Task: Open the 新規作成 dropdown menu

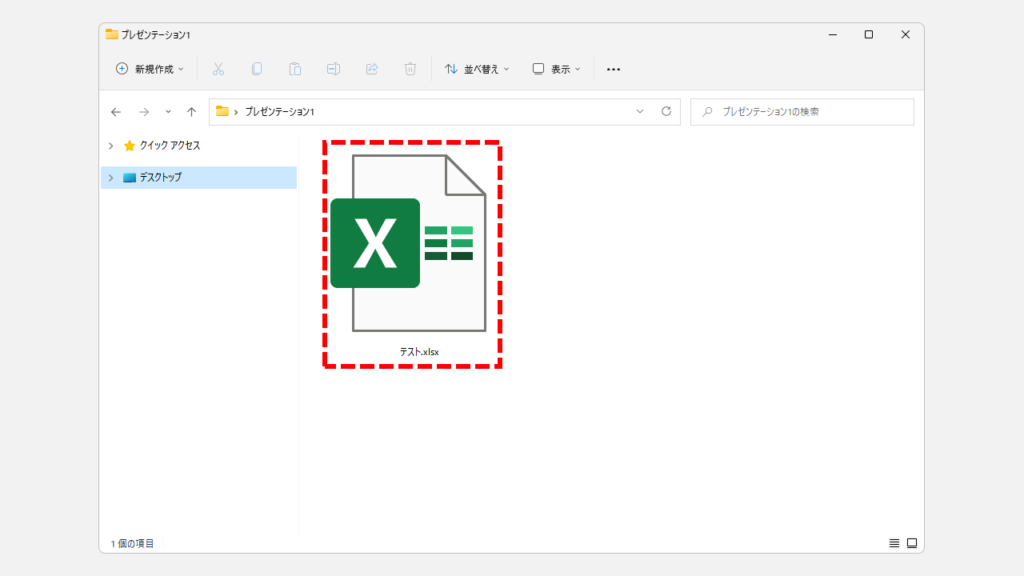Action: pos(150,69)
